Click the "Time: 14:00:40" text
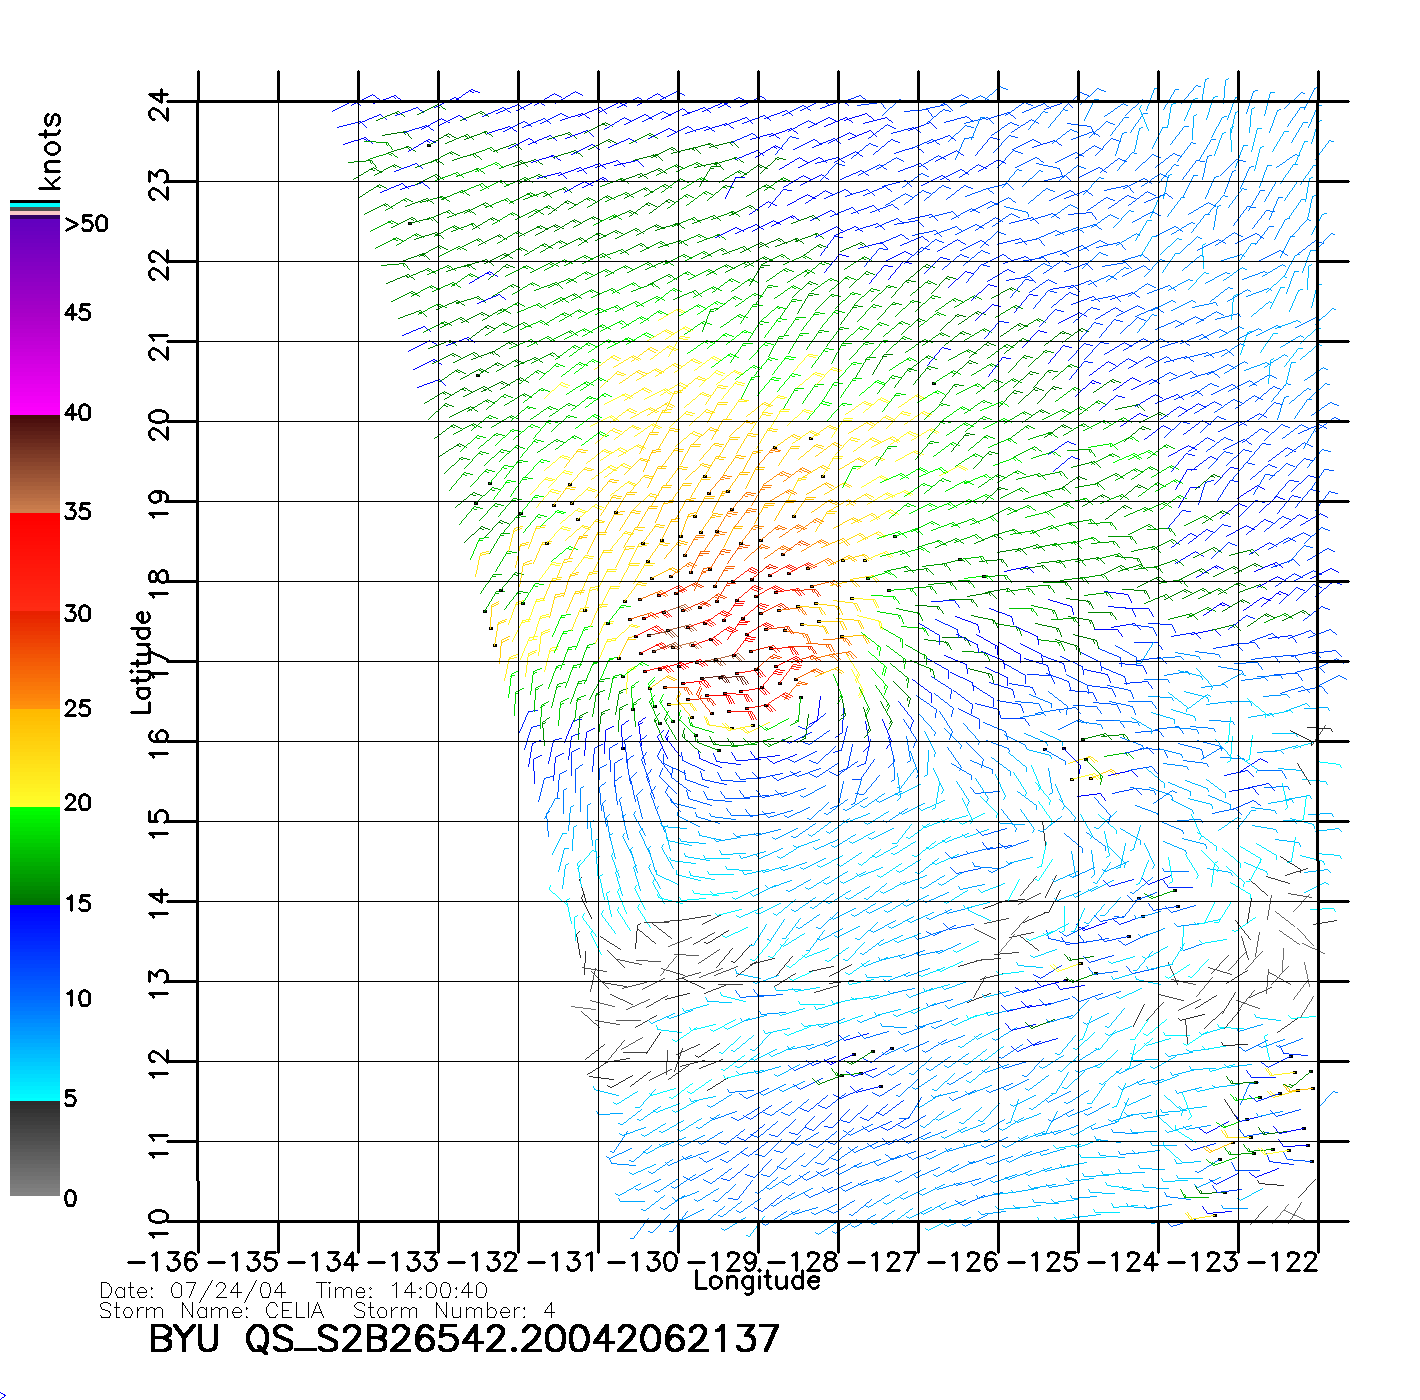The image size is (1420, 1400). click(x=402, y=1291)
